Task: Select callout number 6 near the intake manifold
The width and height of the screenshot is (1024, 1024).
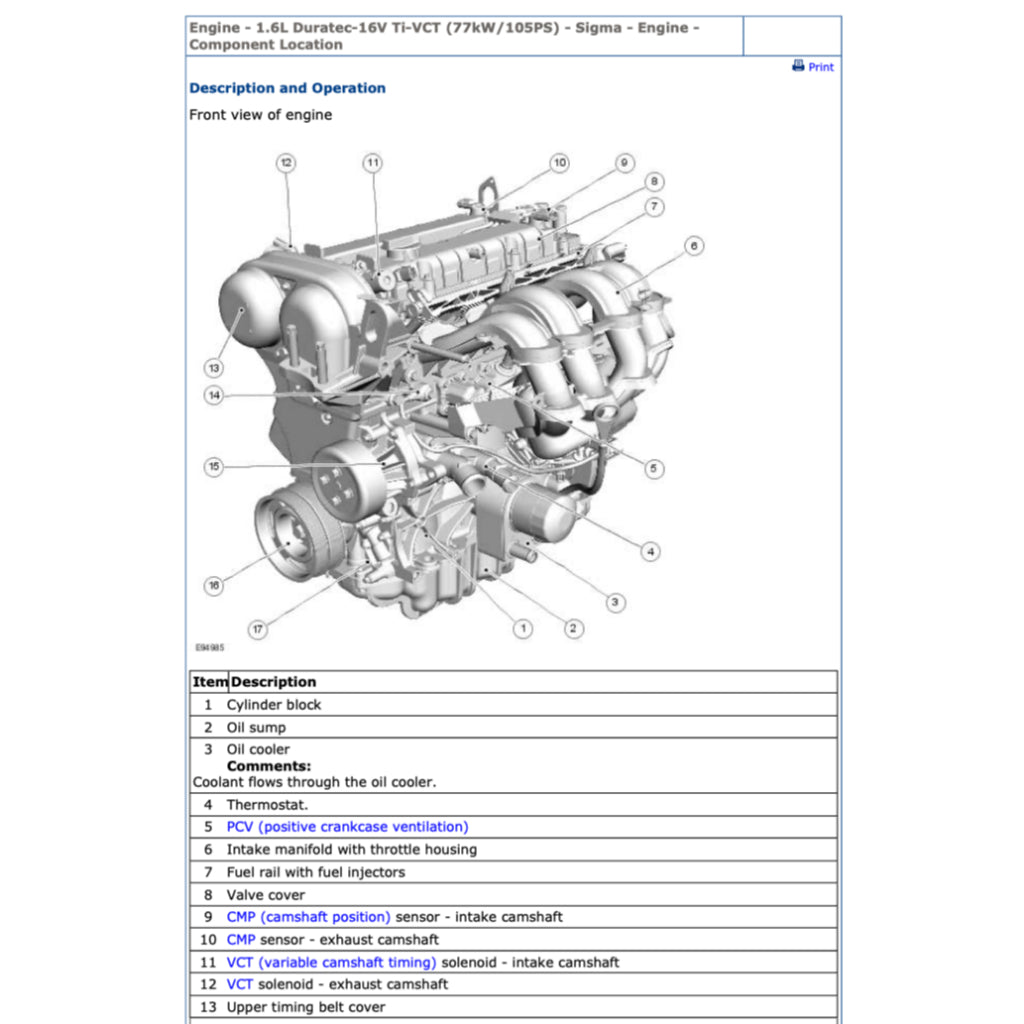Action: (x=693, y=246)
